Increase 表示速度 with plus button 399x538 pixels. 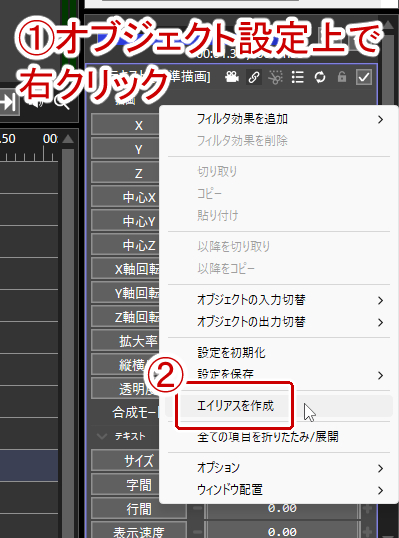click(367, 531)
